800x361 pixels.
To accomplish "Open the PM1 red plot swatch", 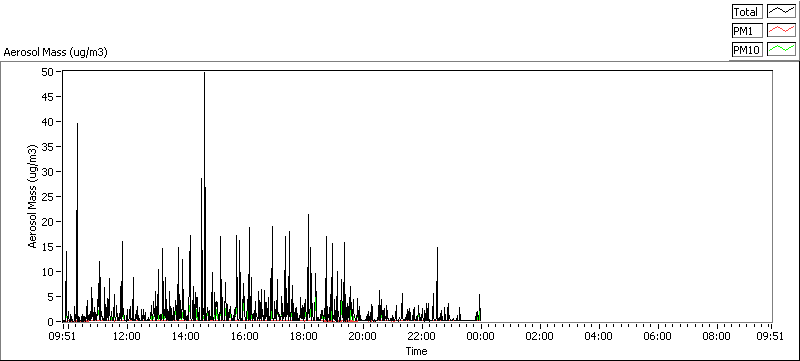I will 782,31.
